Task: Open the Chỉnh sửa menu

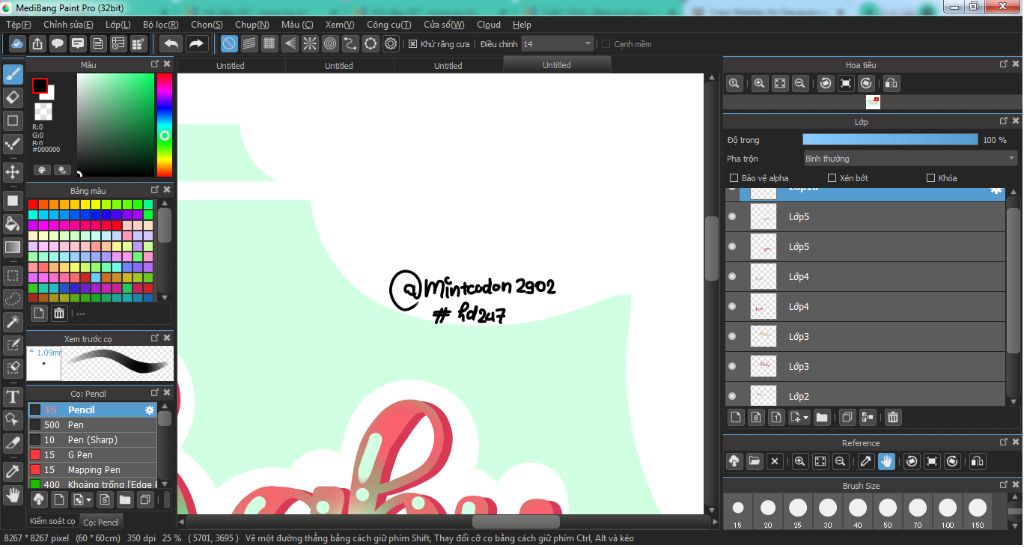Action: point(68,25)
